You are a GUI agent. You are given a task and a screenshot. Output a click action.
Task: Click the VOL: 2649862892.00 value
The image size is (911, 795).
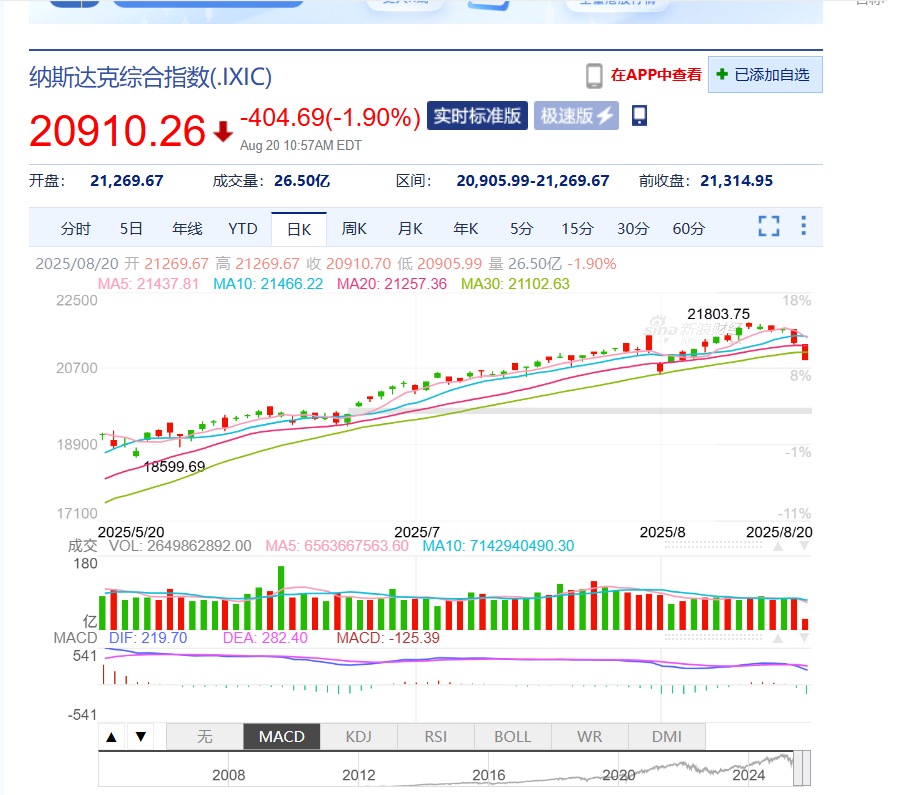(180, 546)
